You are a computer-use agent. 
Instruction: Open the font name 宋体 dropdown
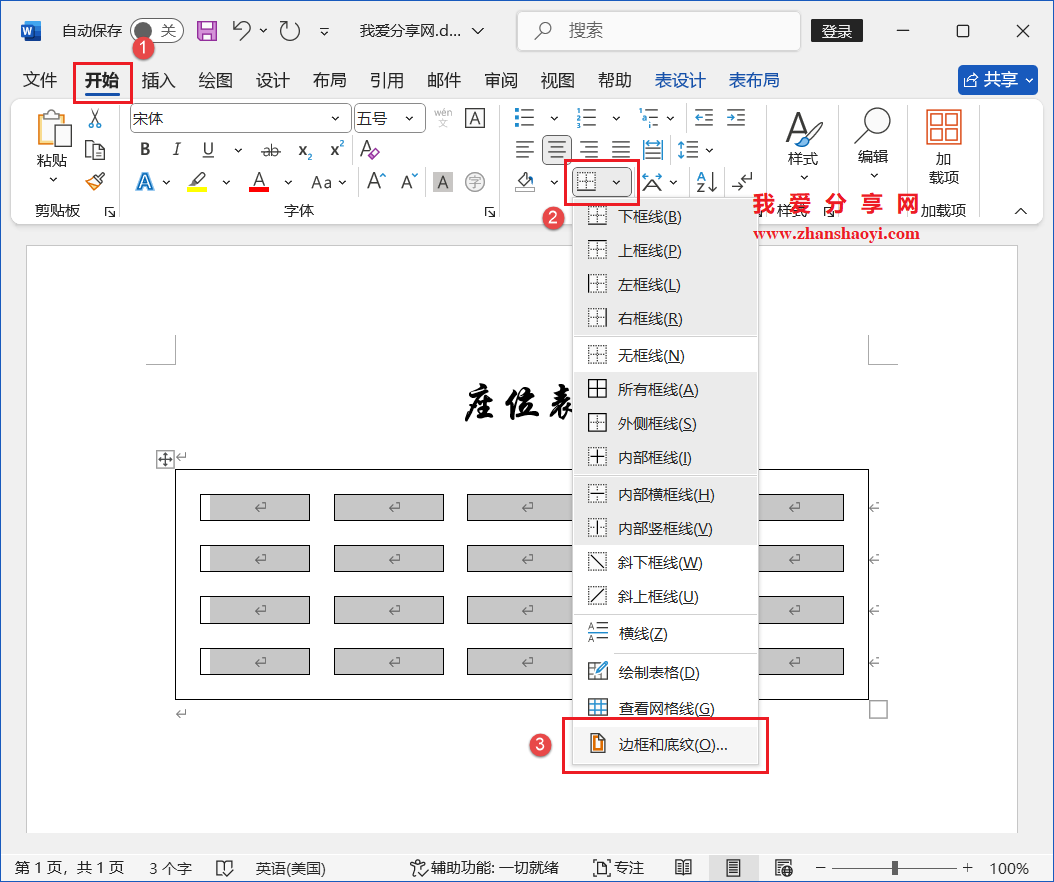click(335, 119)
